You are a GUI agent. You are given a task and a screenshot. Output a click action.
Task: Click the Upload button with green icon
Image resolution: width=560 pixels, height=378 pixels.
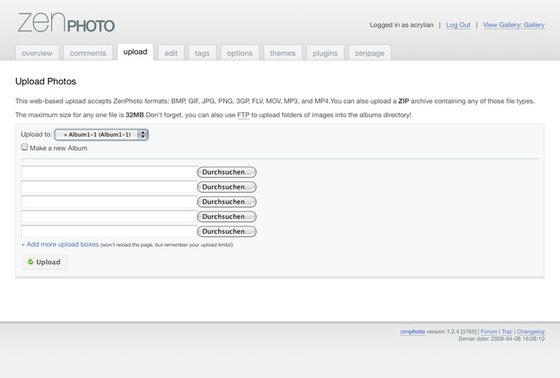pyautogui.click(x=44, y=262)
